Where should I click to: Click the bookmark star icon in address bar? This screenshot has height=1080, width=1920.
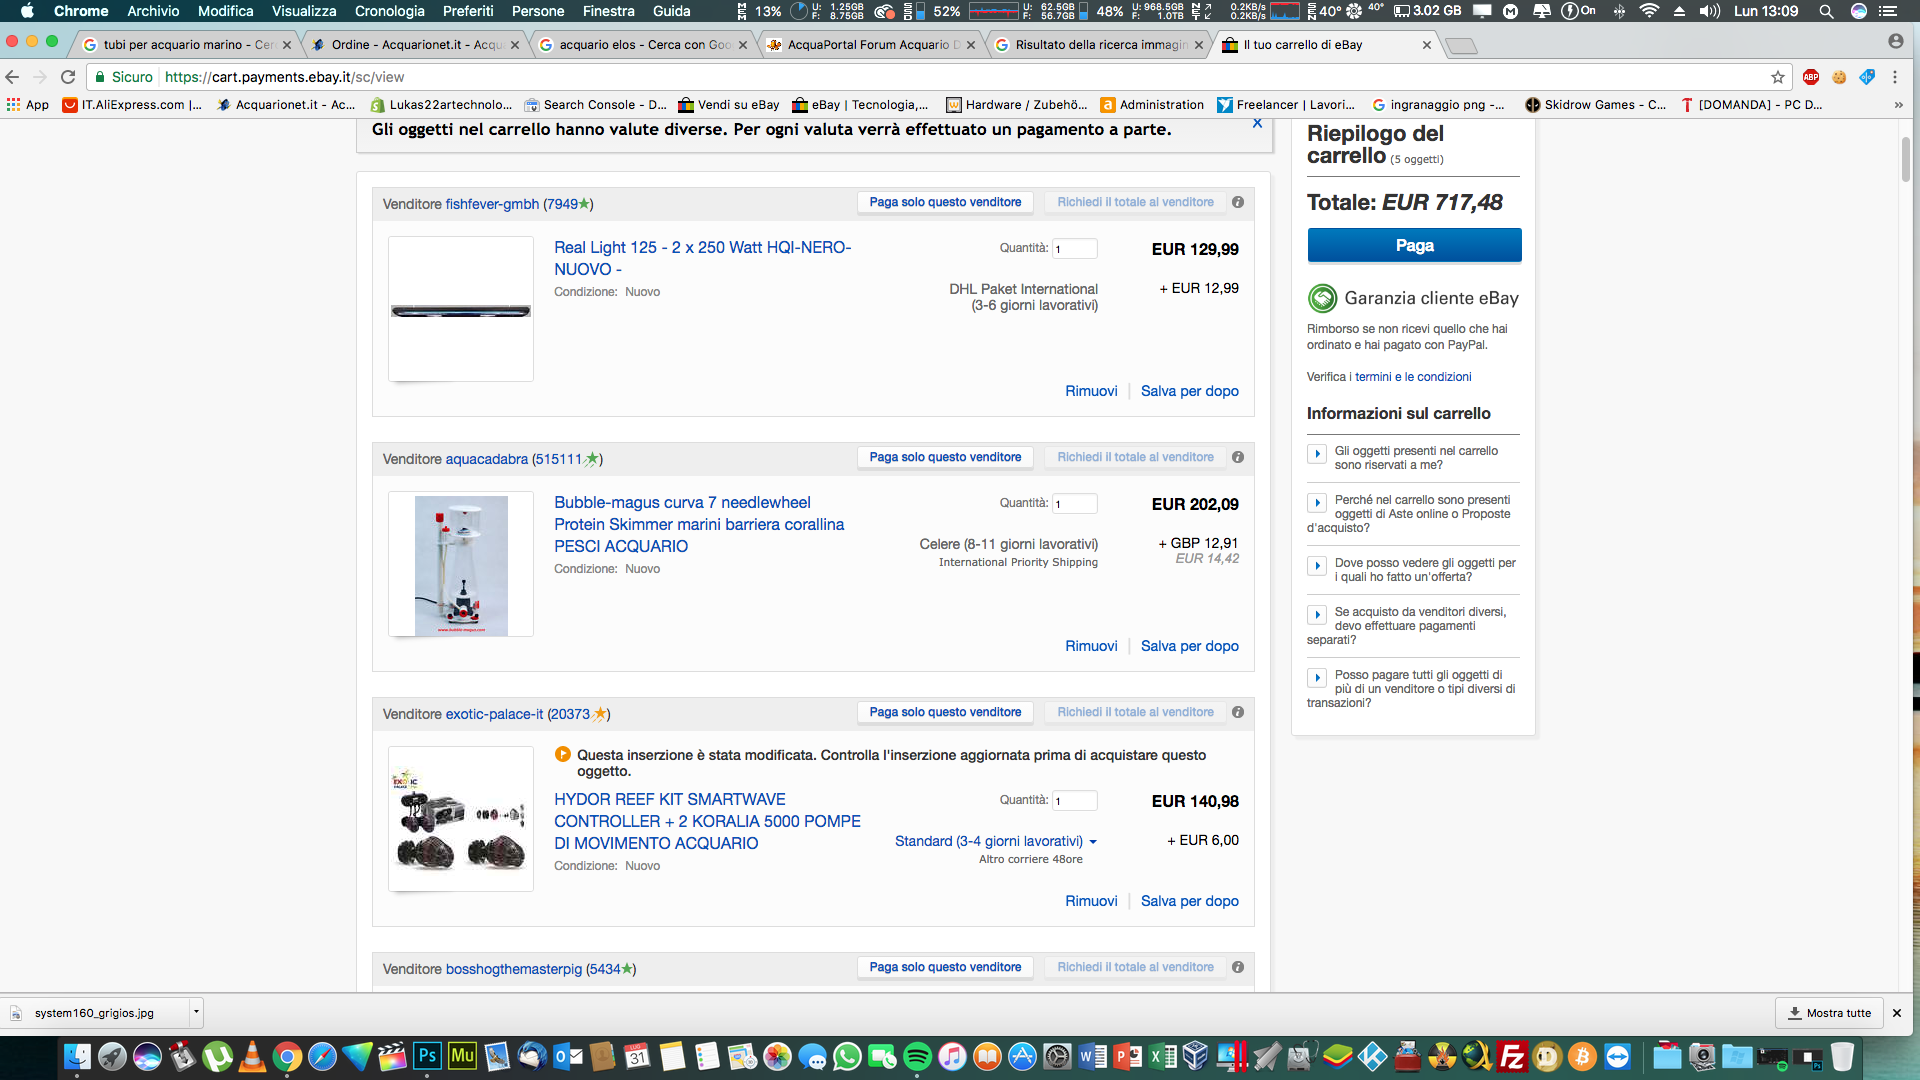pos(1777,77)
